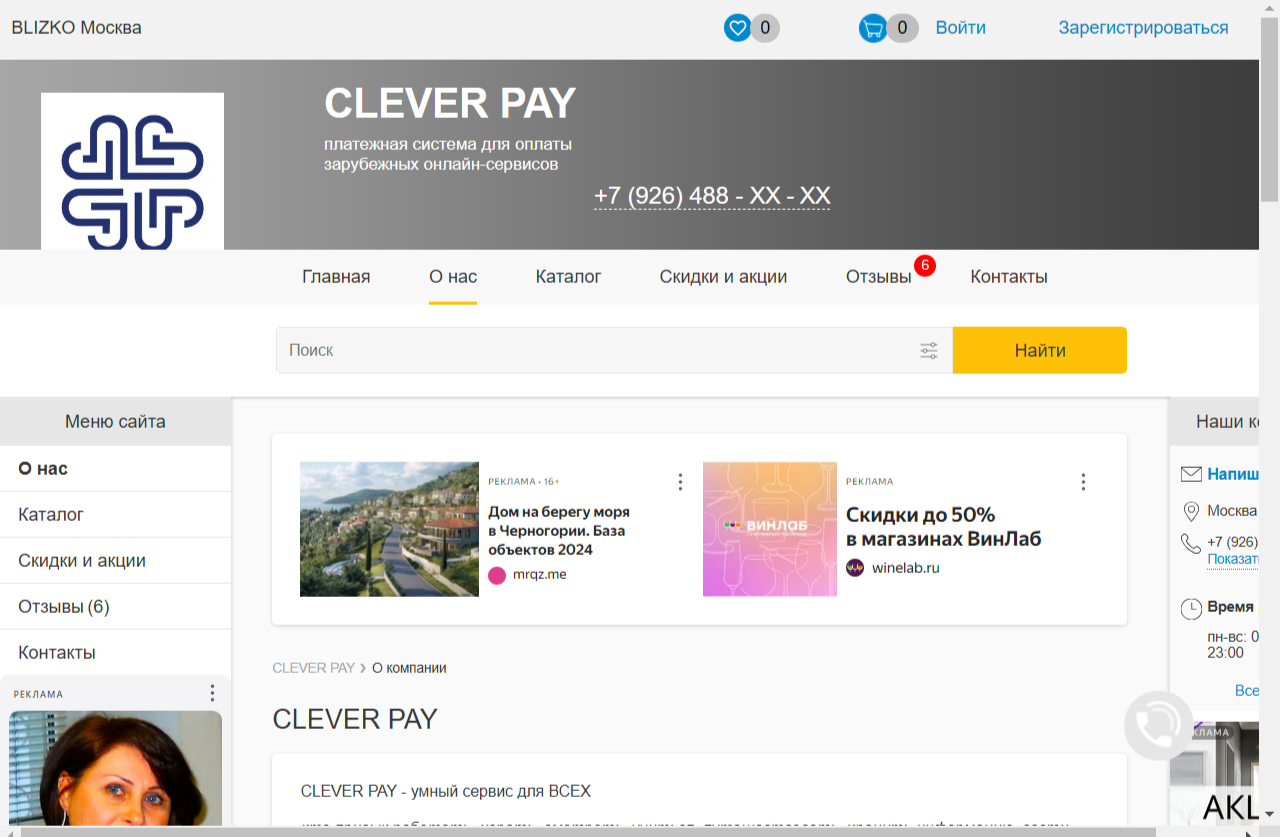Click BLIZKO Москва in the header

(x=76, y=28)
